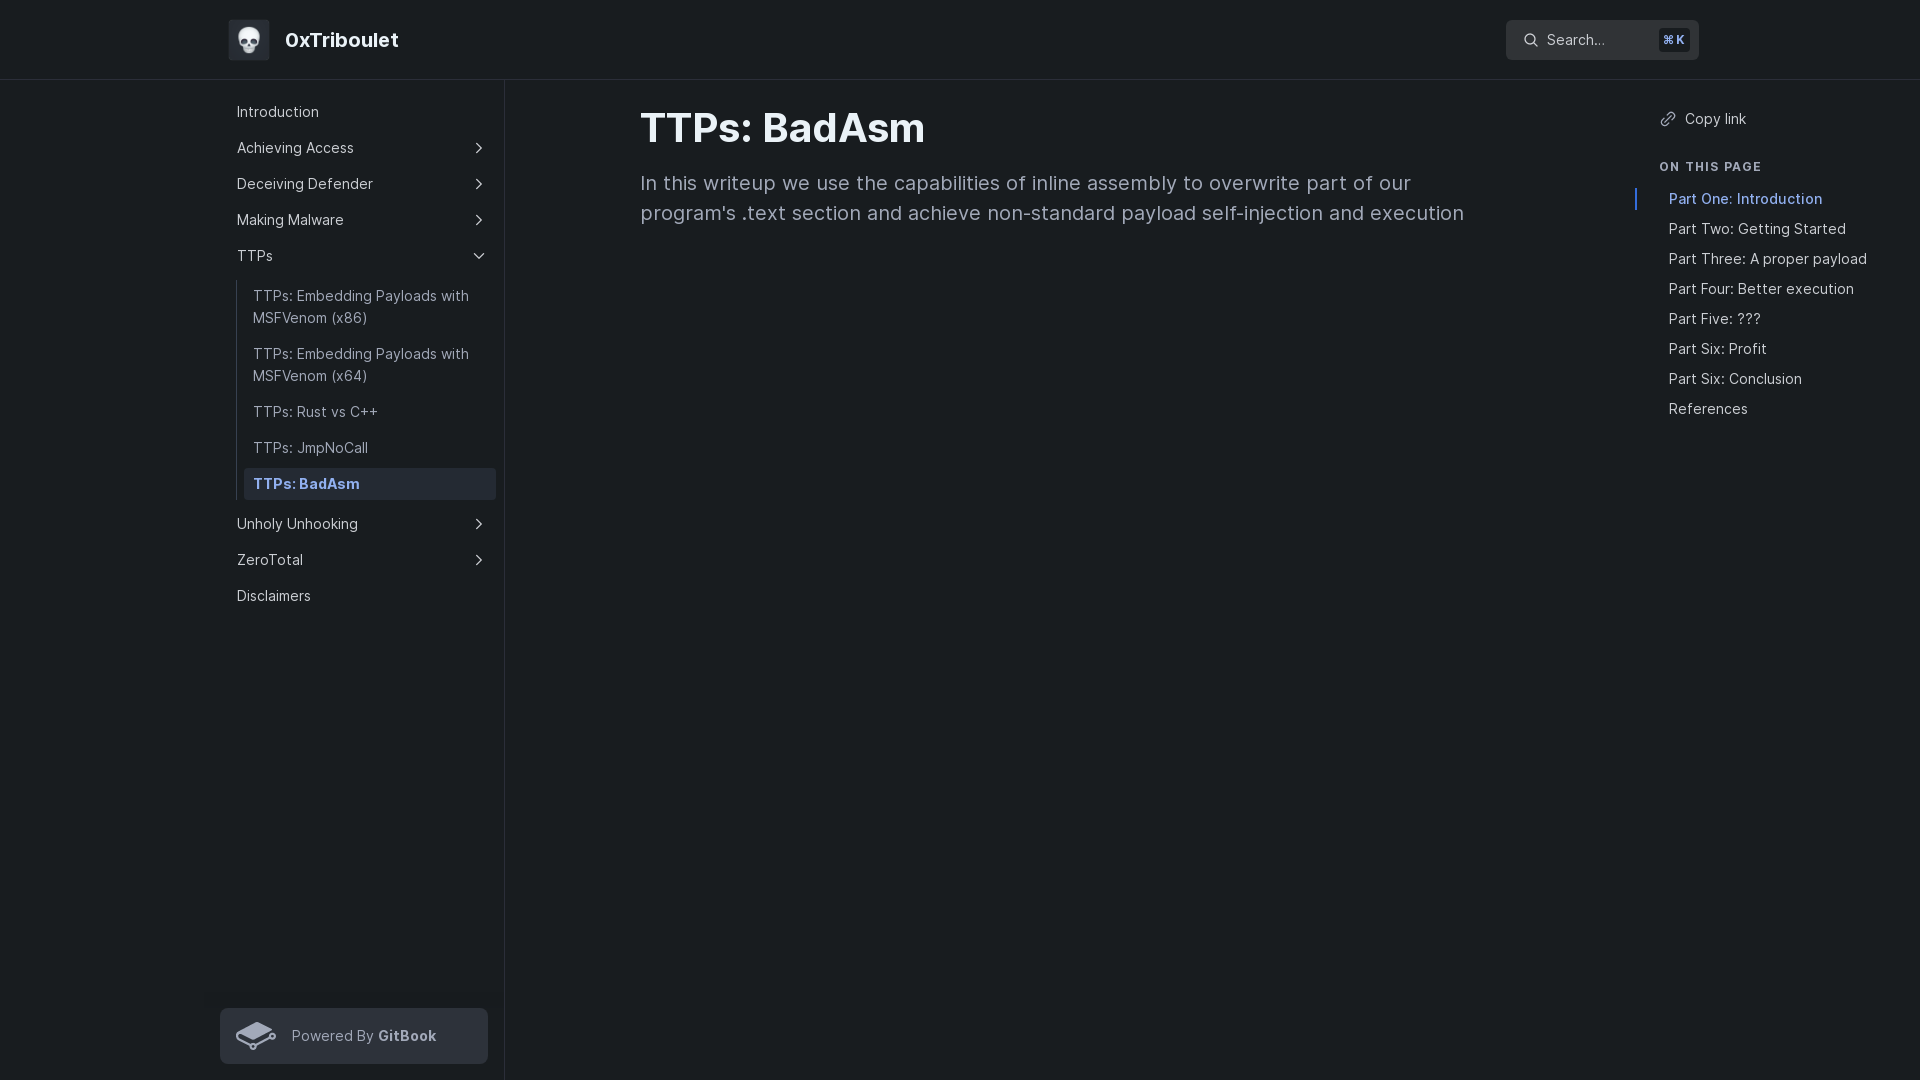The height and width of the screenshot is (1080, 1920).
Task: Click the GitBook powered-by icon
Action: [255, 1035]
